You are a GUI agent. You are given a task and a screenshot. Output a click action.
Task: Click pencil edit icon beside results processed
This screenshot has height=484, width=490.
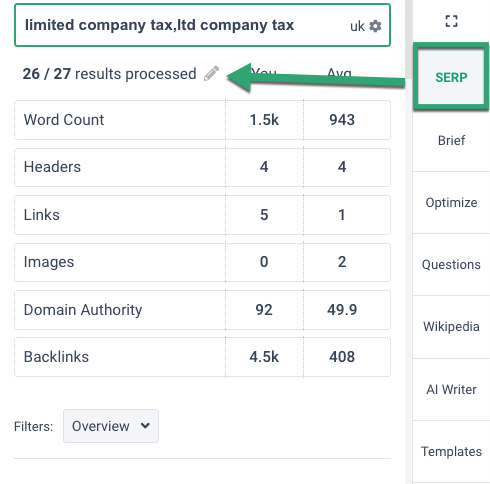(211, 73)
